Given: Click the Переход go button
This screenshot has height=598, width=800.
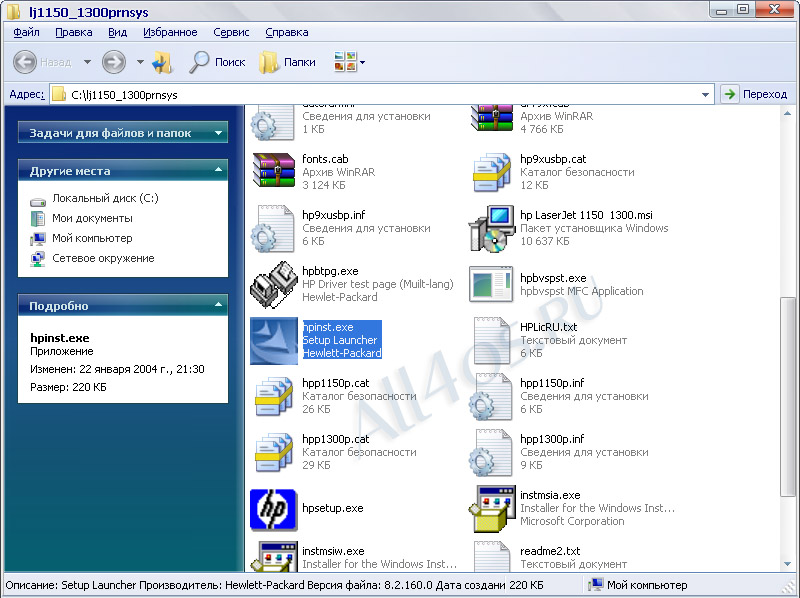Looking at the screenshot, I should point(756,94).
